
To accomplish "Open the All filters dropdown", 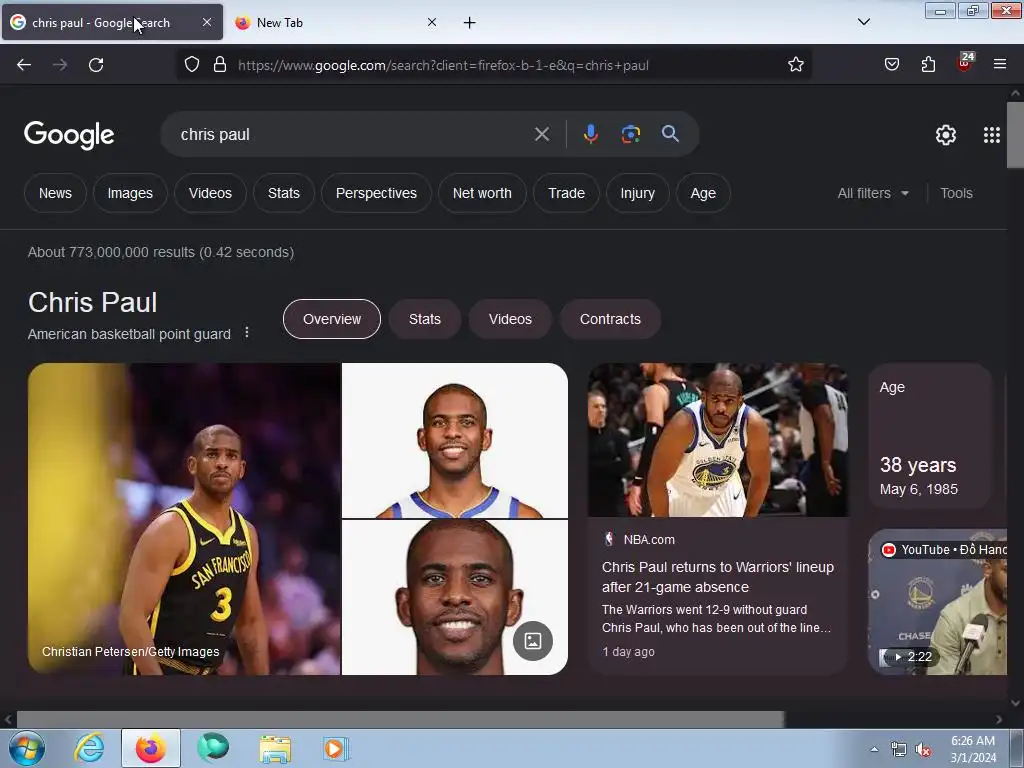I will point(872,193).
